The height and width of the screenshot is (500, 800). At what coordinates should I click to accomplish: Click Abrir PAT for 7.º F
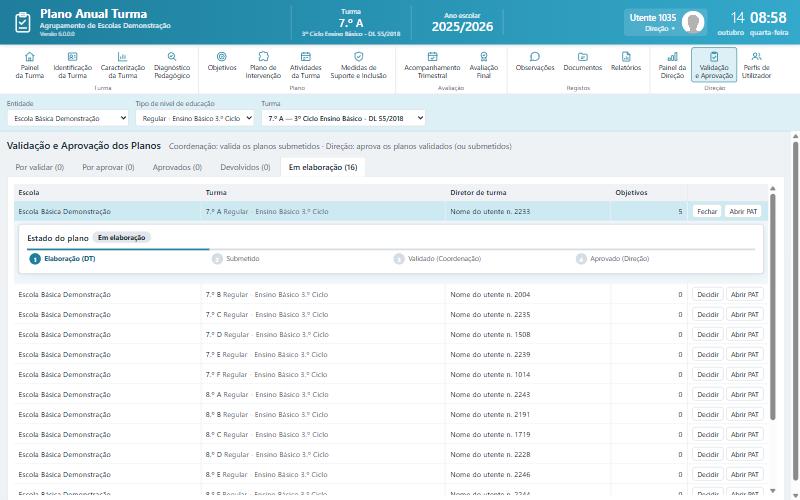pyautogui.click(x=744, y=374)
